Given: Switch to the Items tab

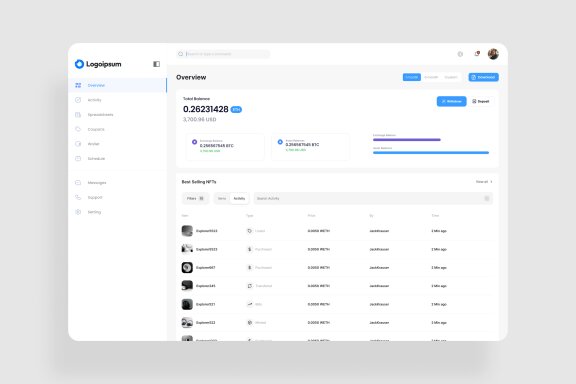Looking at the screenshot, I should point(222,198).
